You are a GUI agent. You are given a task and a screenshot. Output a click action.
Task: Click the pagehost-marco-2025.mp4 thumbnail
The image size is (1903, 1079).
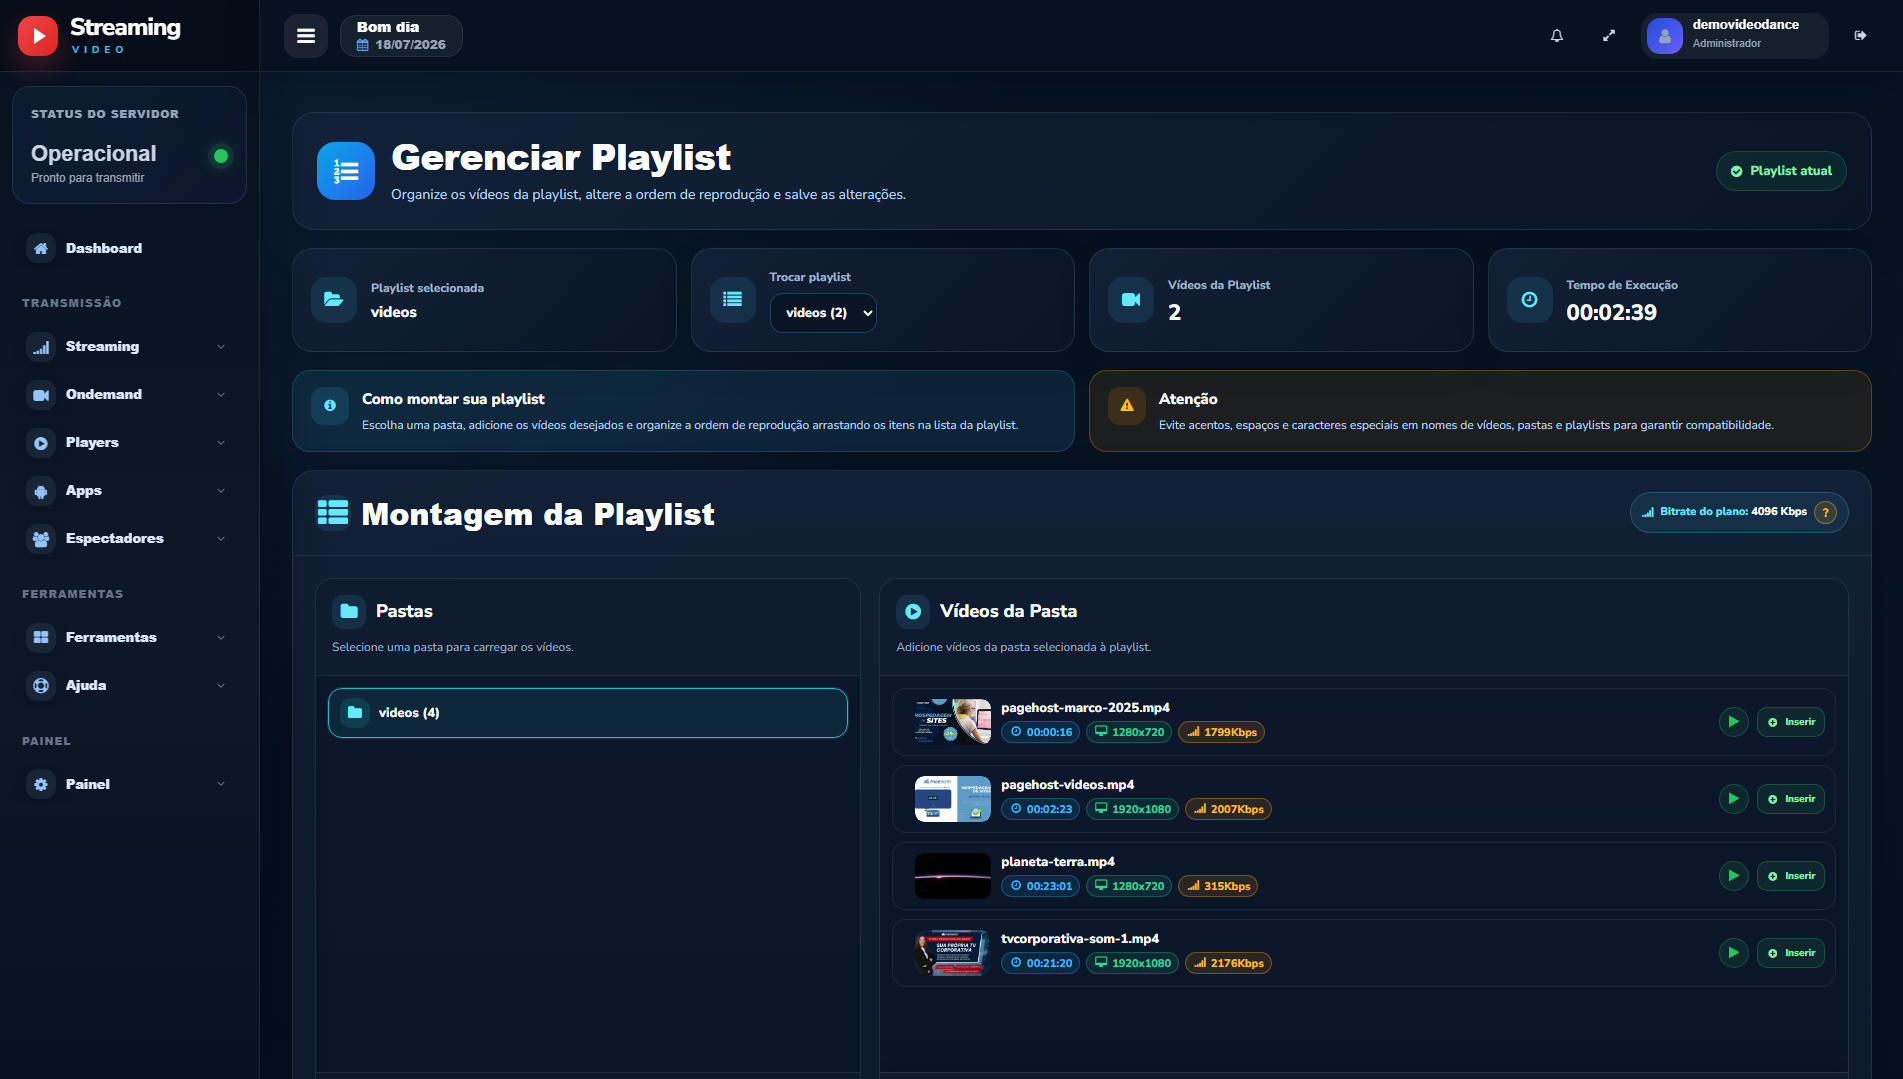(953, 722)
